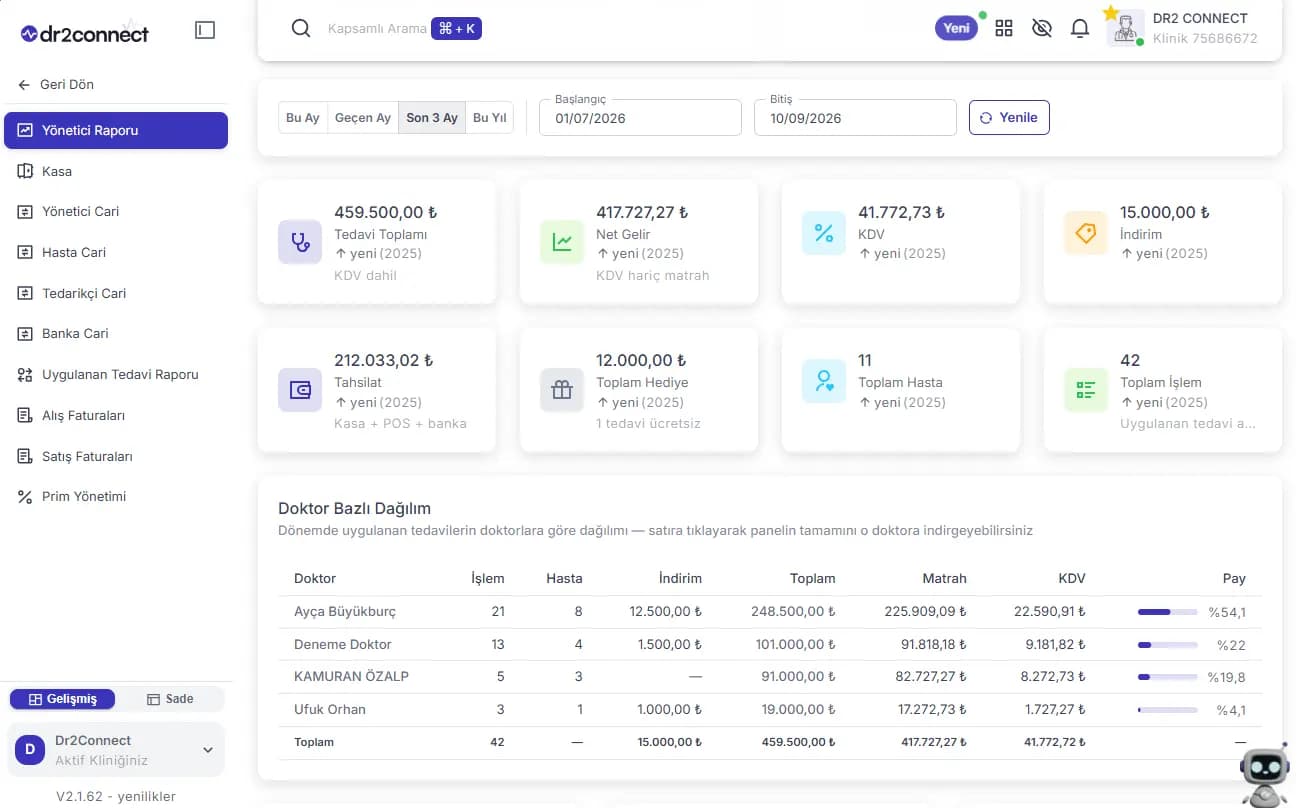1302x808 pixels.
Task: Open the V2.1.62 yenilikler link
Action: pyautogui.click(x=116, y=797)
